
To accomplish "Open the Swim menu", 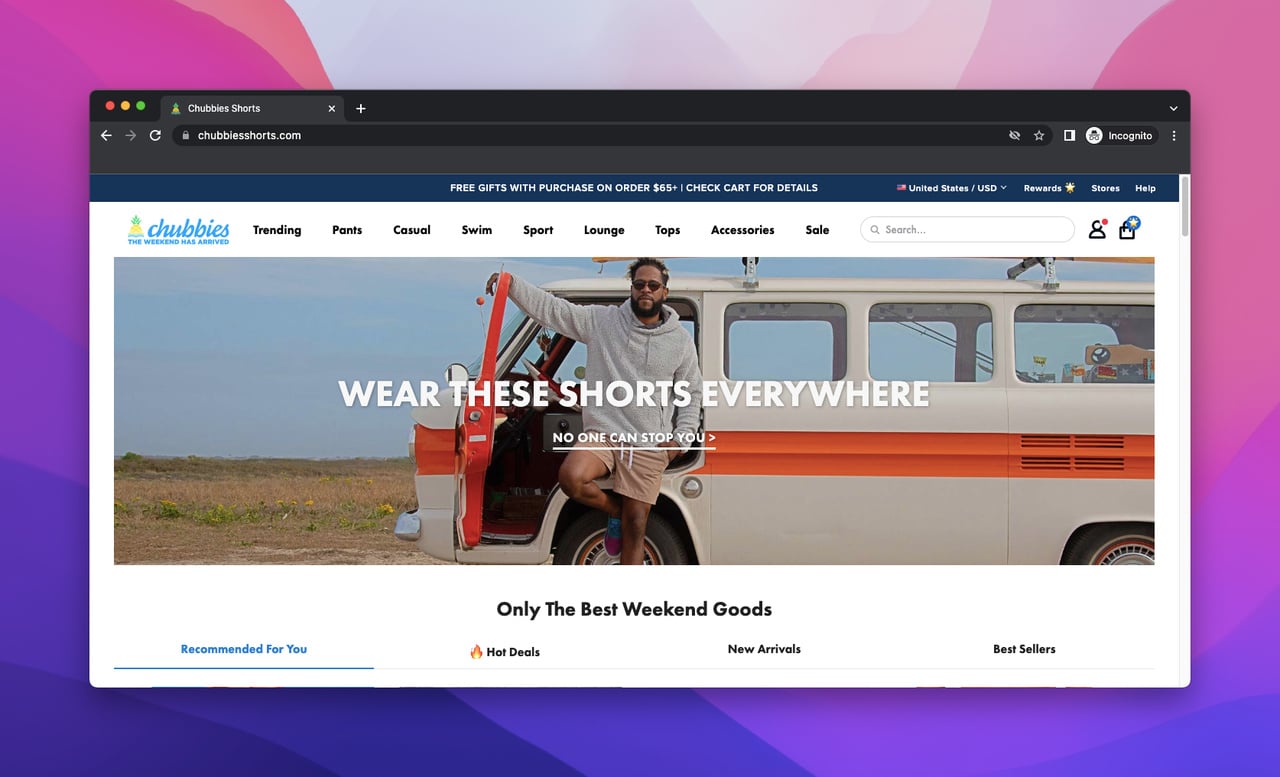I will coord(477,230).
